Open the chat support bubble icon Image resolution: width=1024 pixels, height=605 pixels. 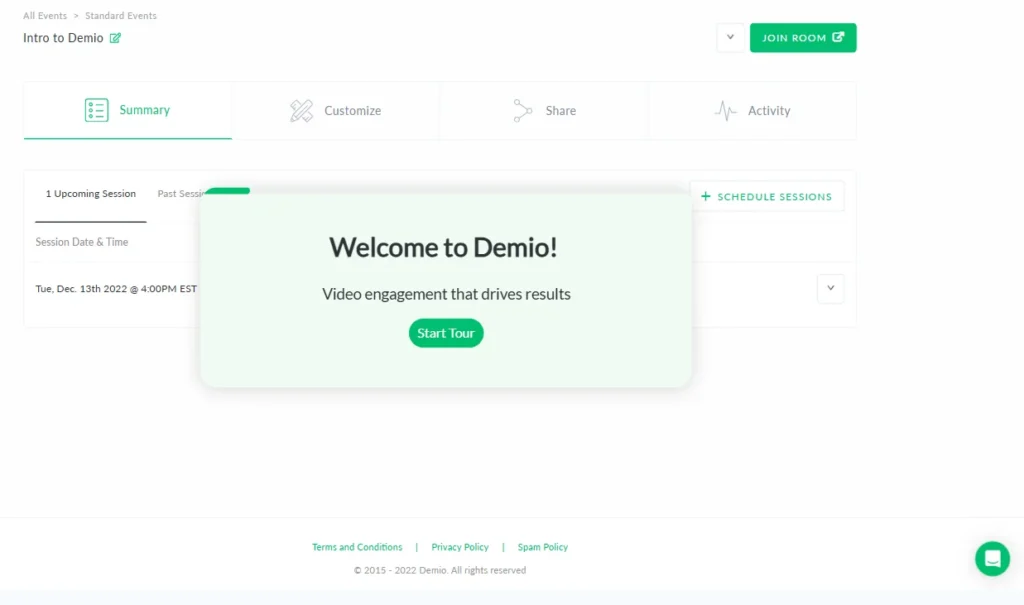click(x=992, y=559)
